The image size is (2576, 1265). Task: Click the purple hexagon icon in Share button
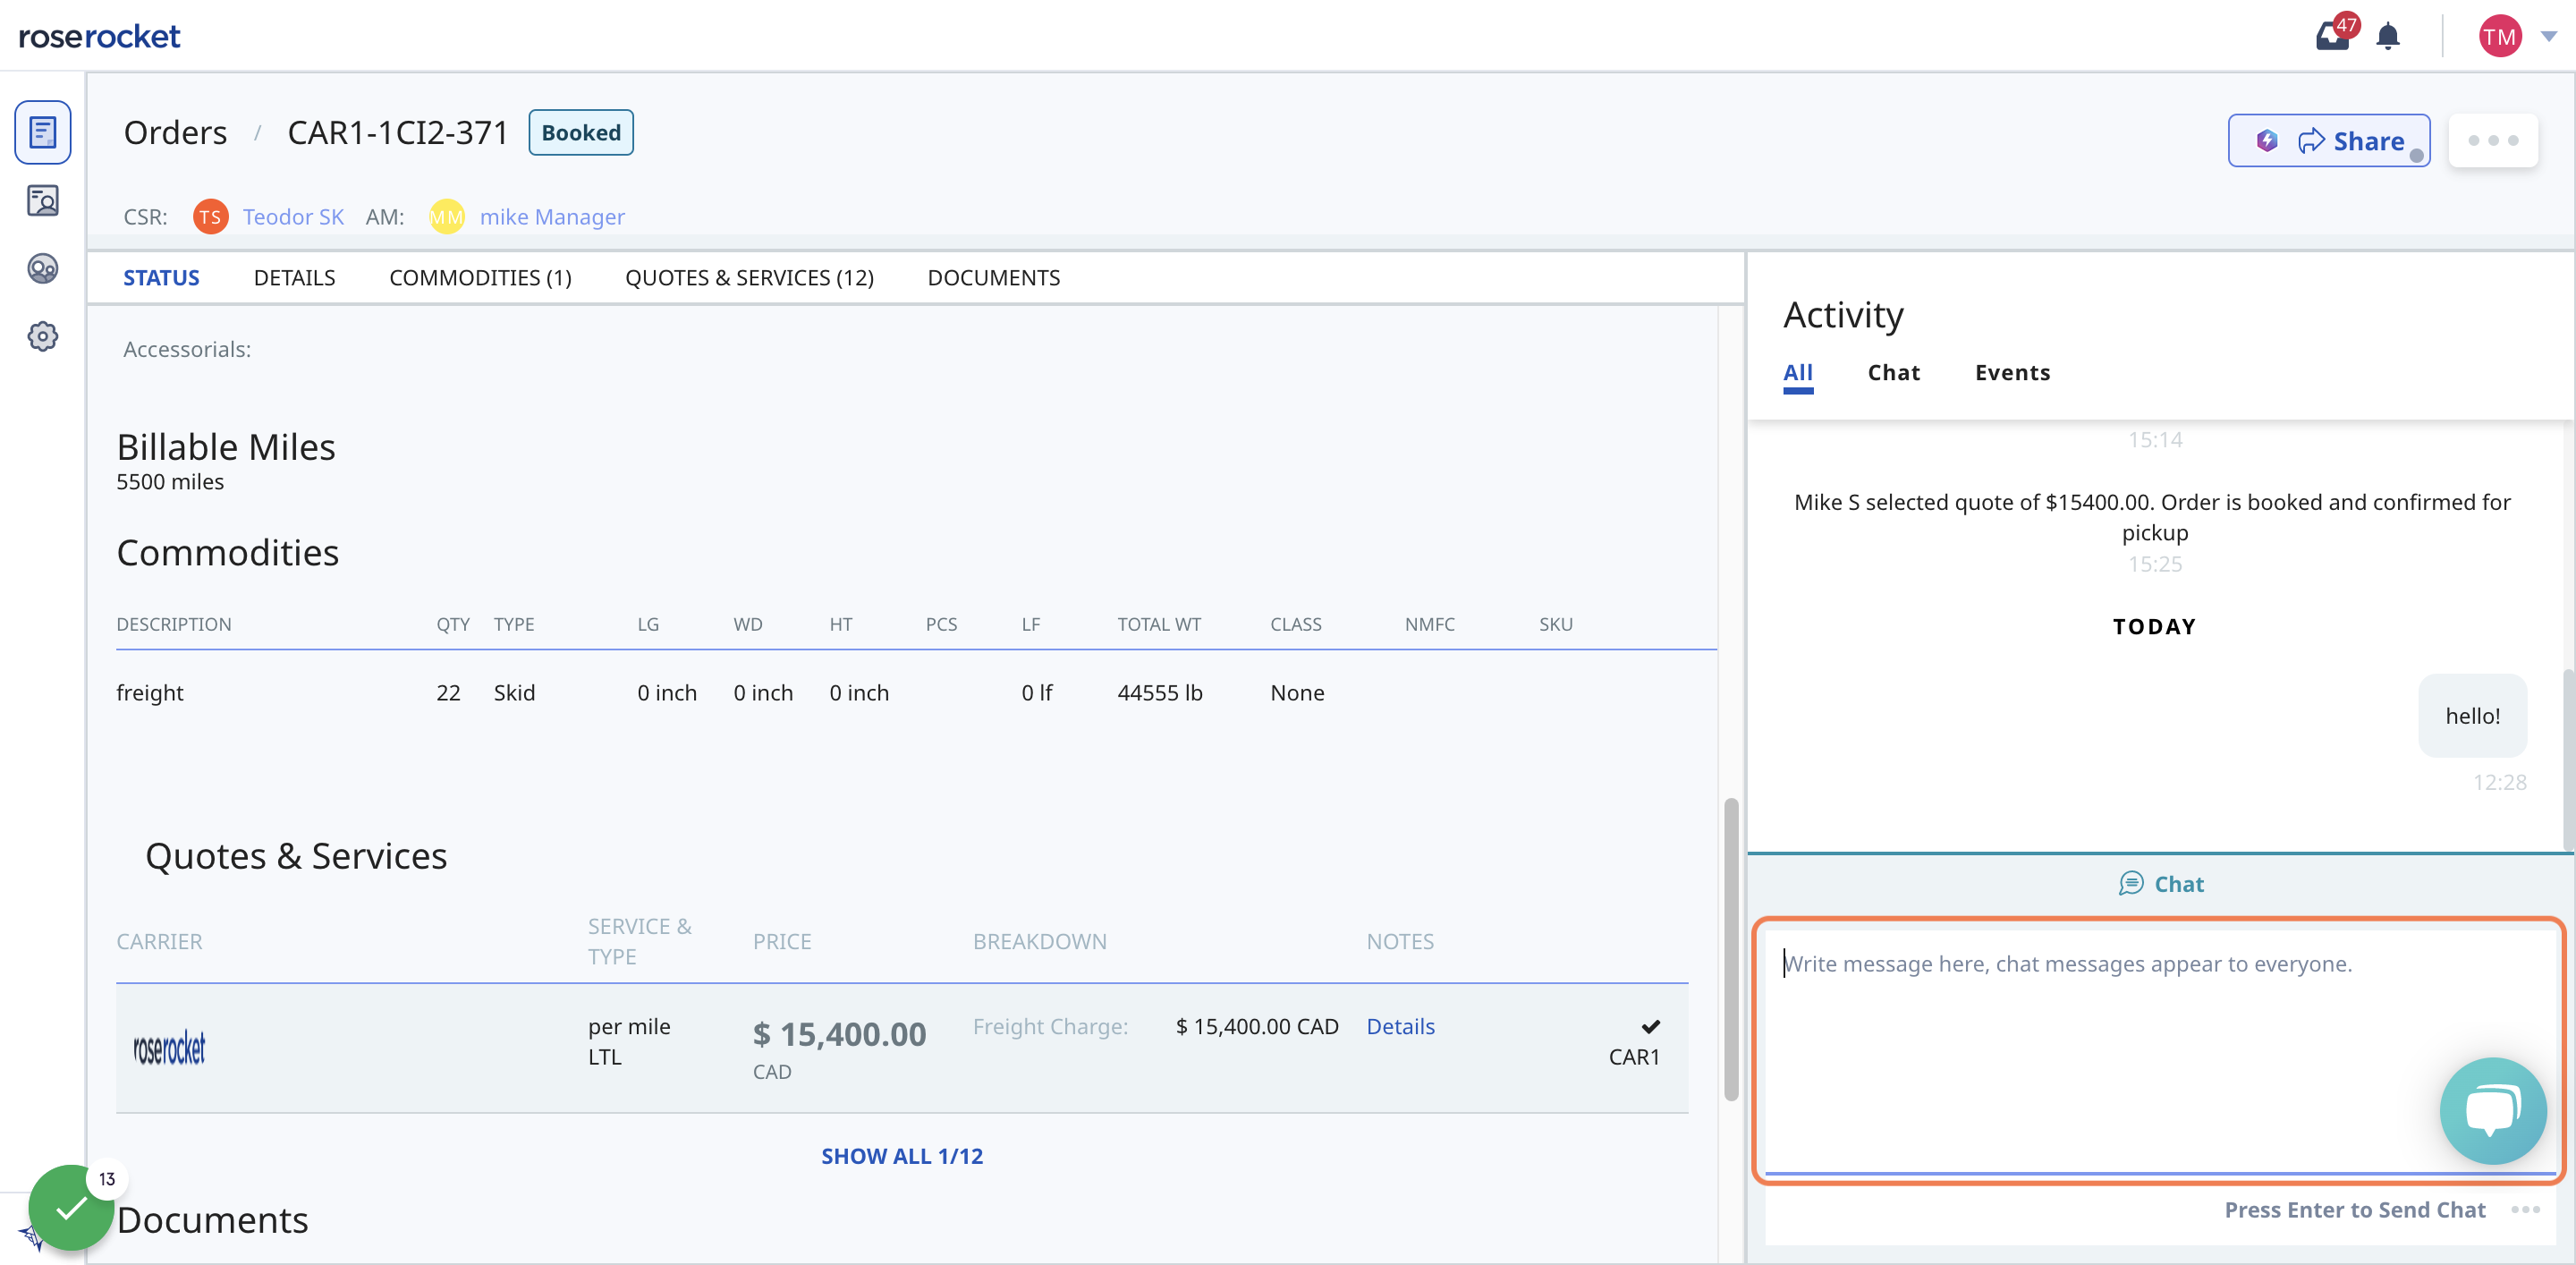(2267, 141)
